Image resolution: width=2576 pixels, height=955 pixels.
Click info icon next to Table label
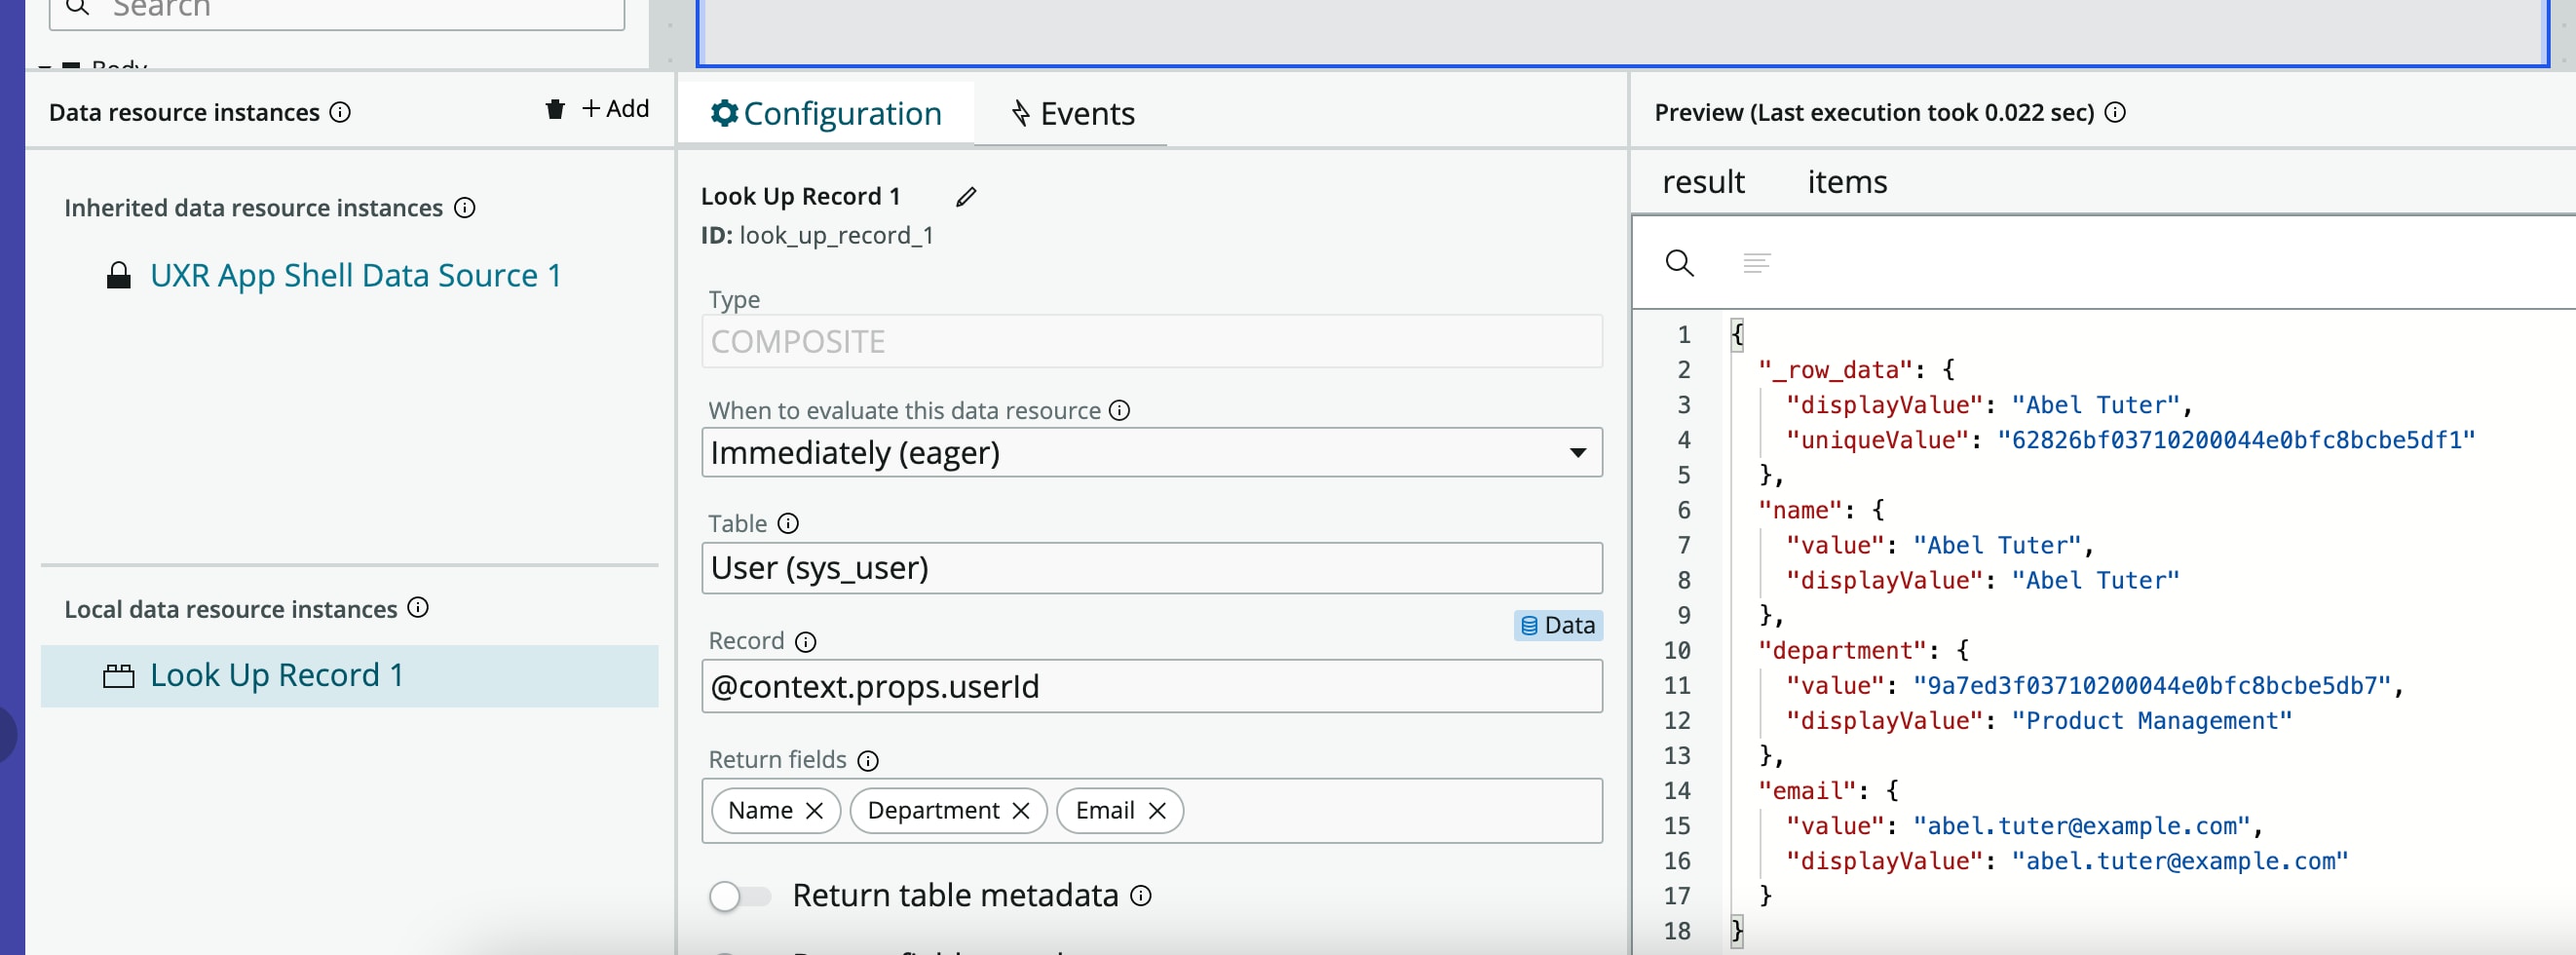pos(788,524)
